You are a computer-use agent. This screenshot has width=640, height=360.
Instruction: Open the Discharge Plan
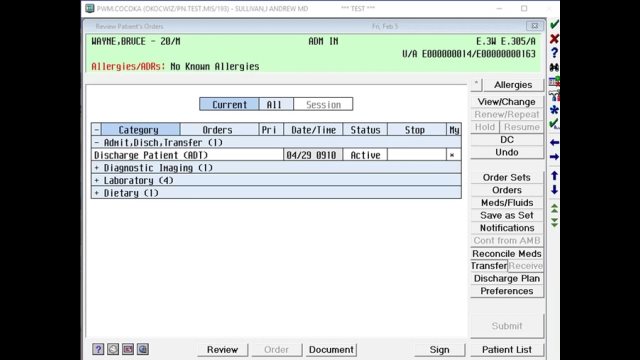(x=507, y=278)
